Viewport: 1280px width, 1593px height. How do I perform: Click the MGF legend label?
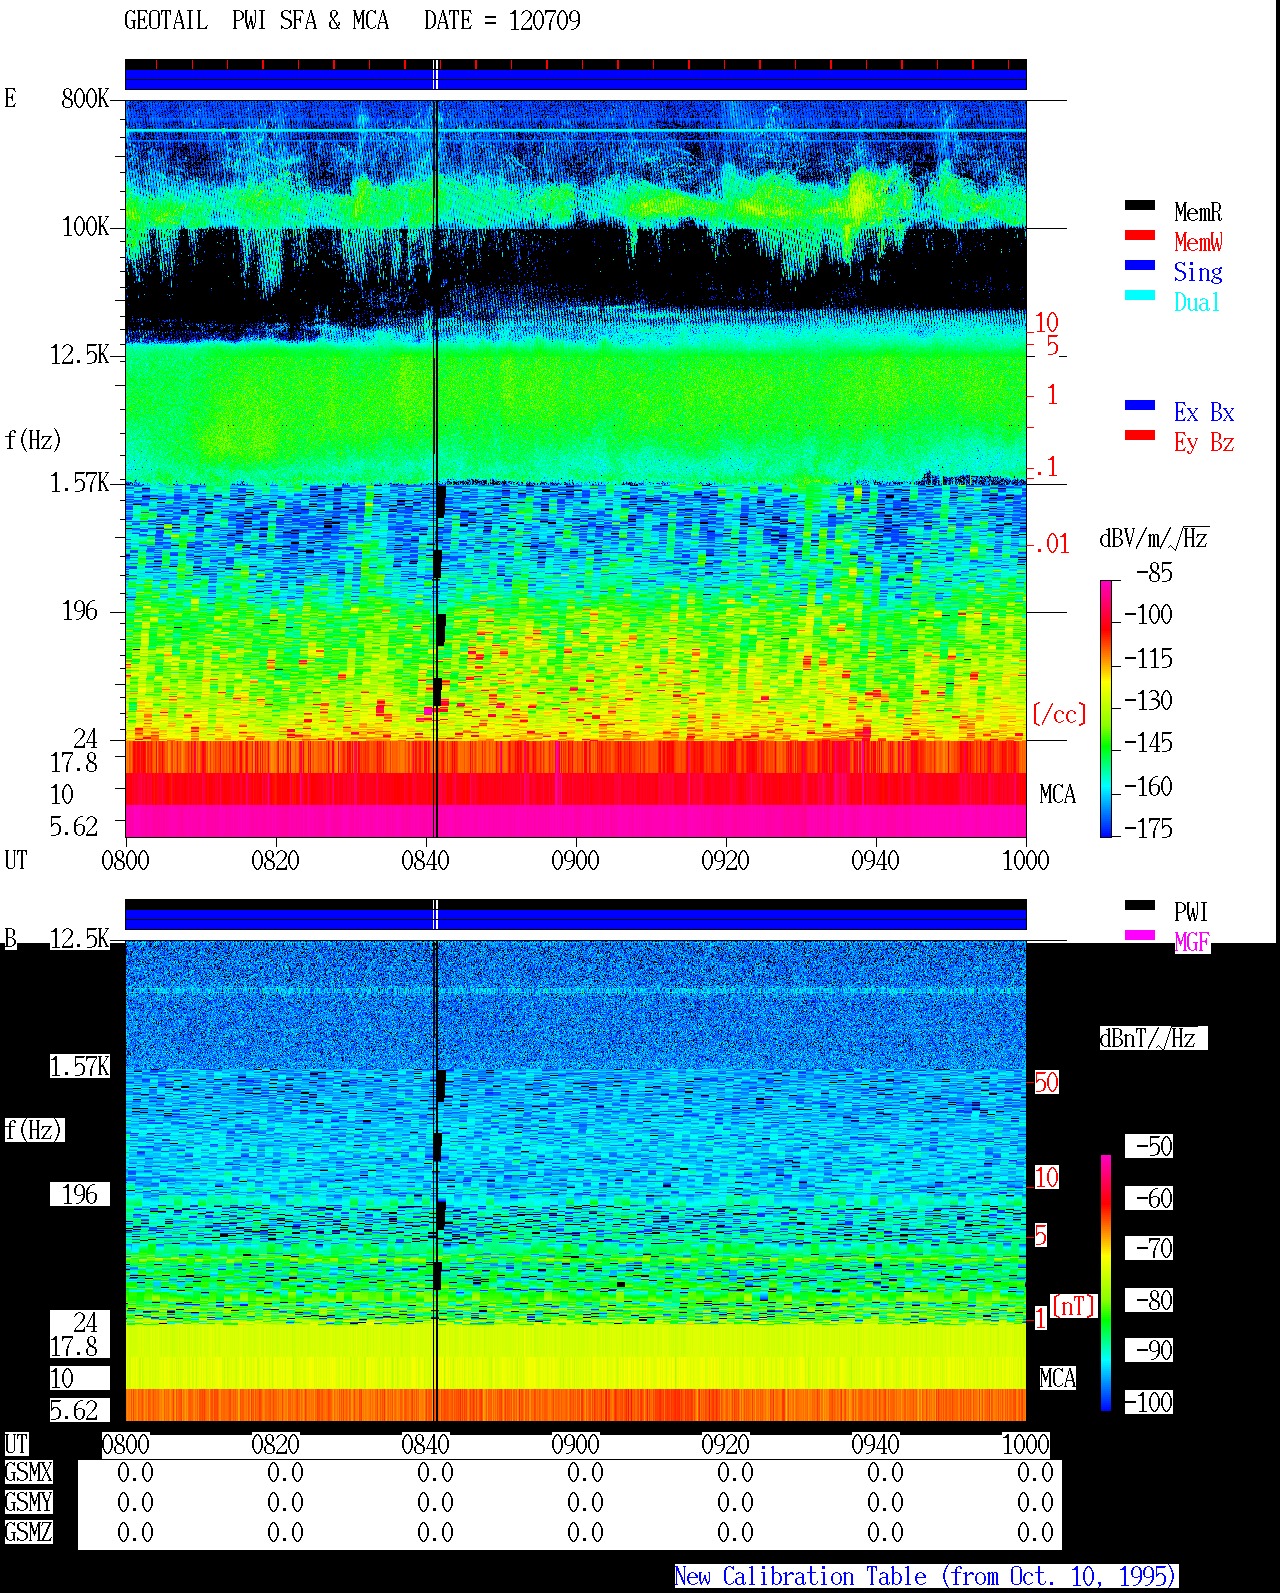pyautogui.click(x=1192, y=942)
